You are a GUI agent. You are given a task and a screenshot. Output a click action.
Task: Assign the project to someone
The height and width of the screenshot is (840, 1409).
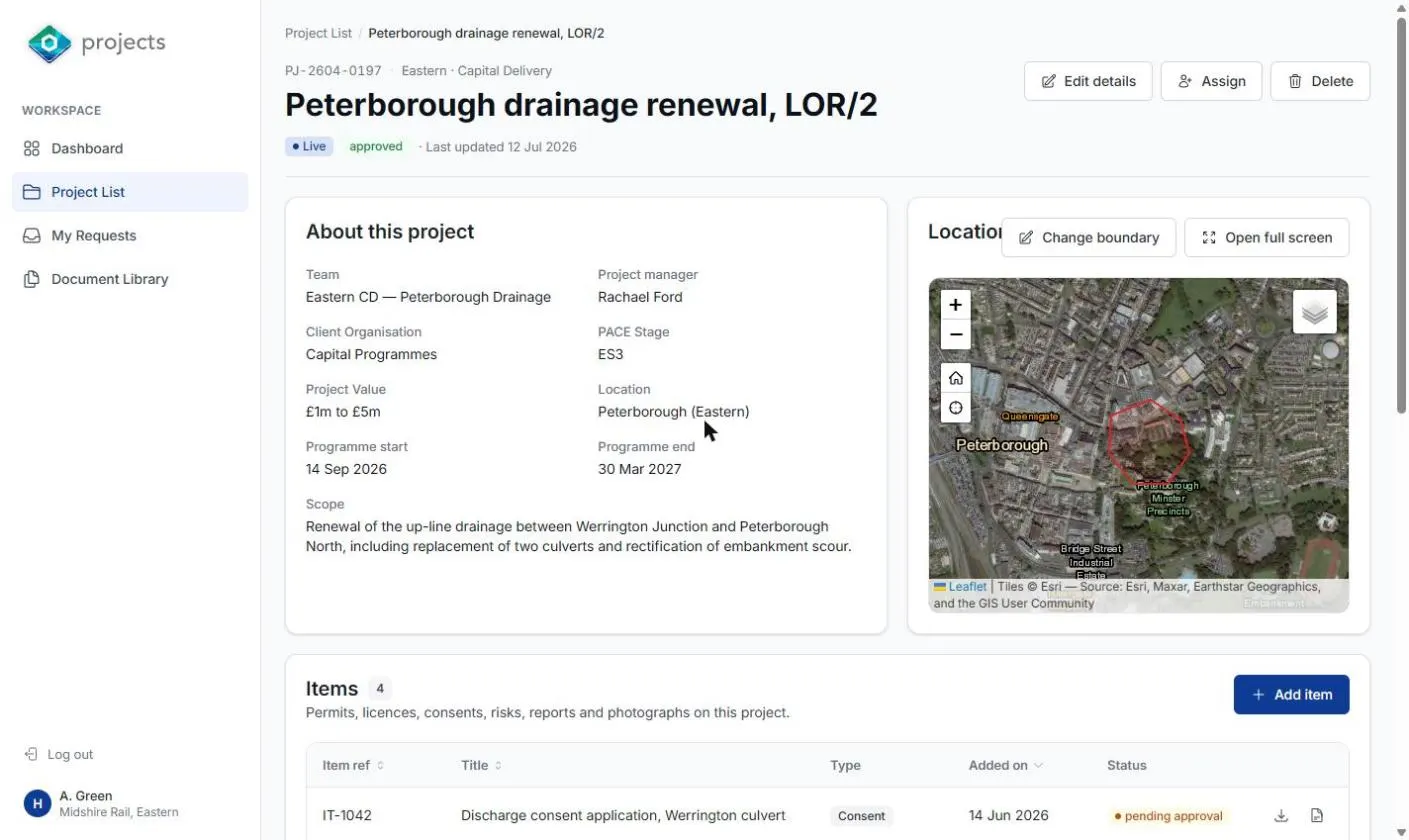coord(1211,81)
